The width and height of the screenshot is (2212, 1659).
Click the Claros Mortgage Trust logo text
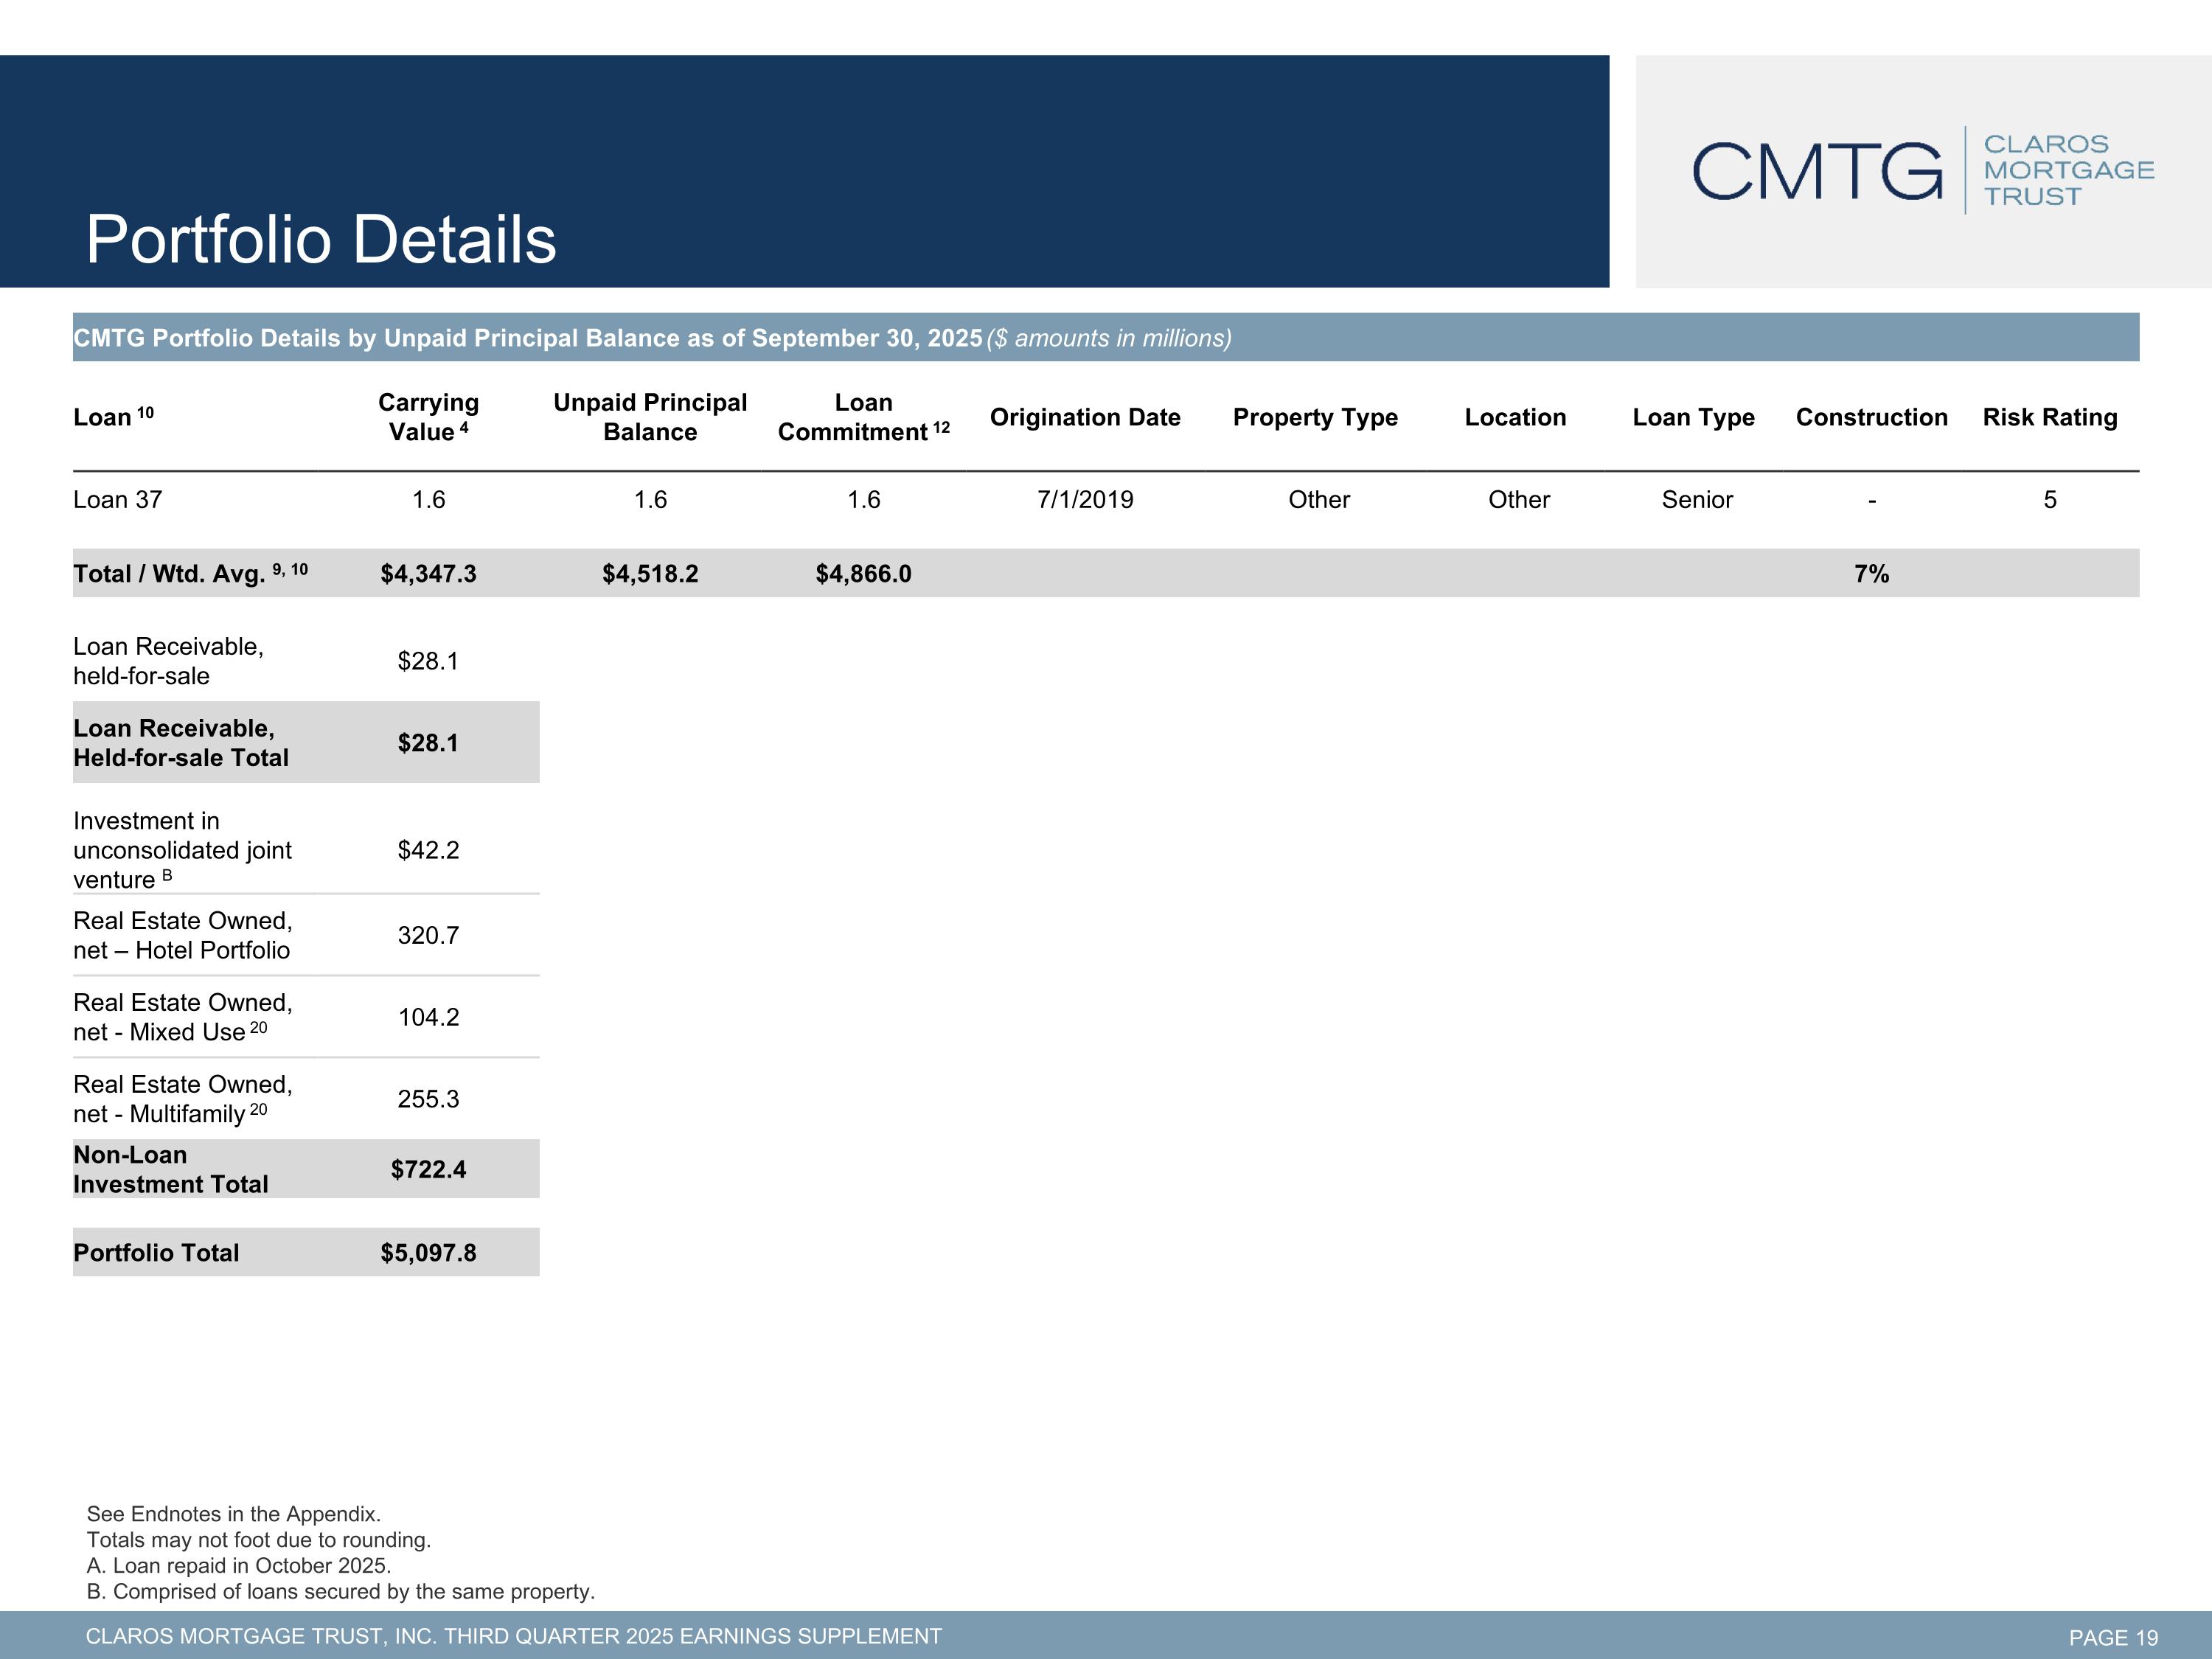[x=2068, y=170]
